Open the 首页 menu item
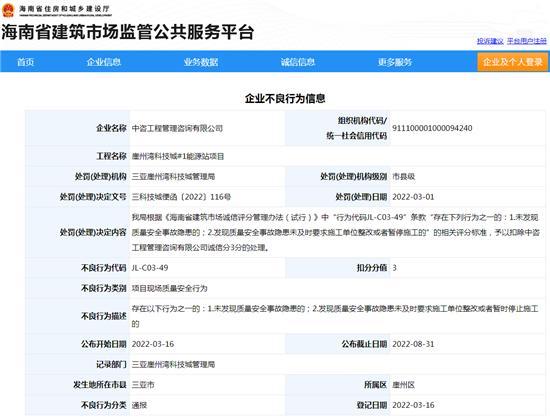This screenshot has width=550, height=417. (26, 62)
